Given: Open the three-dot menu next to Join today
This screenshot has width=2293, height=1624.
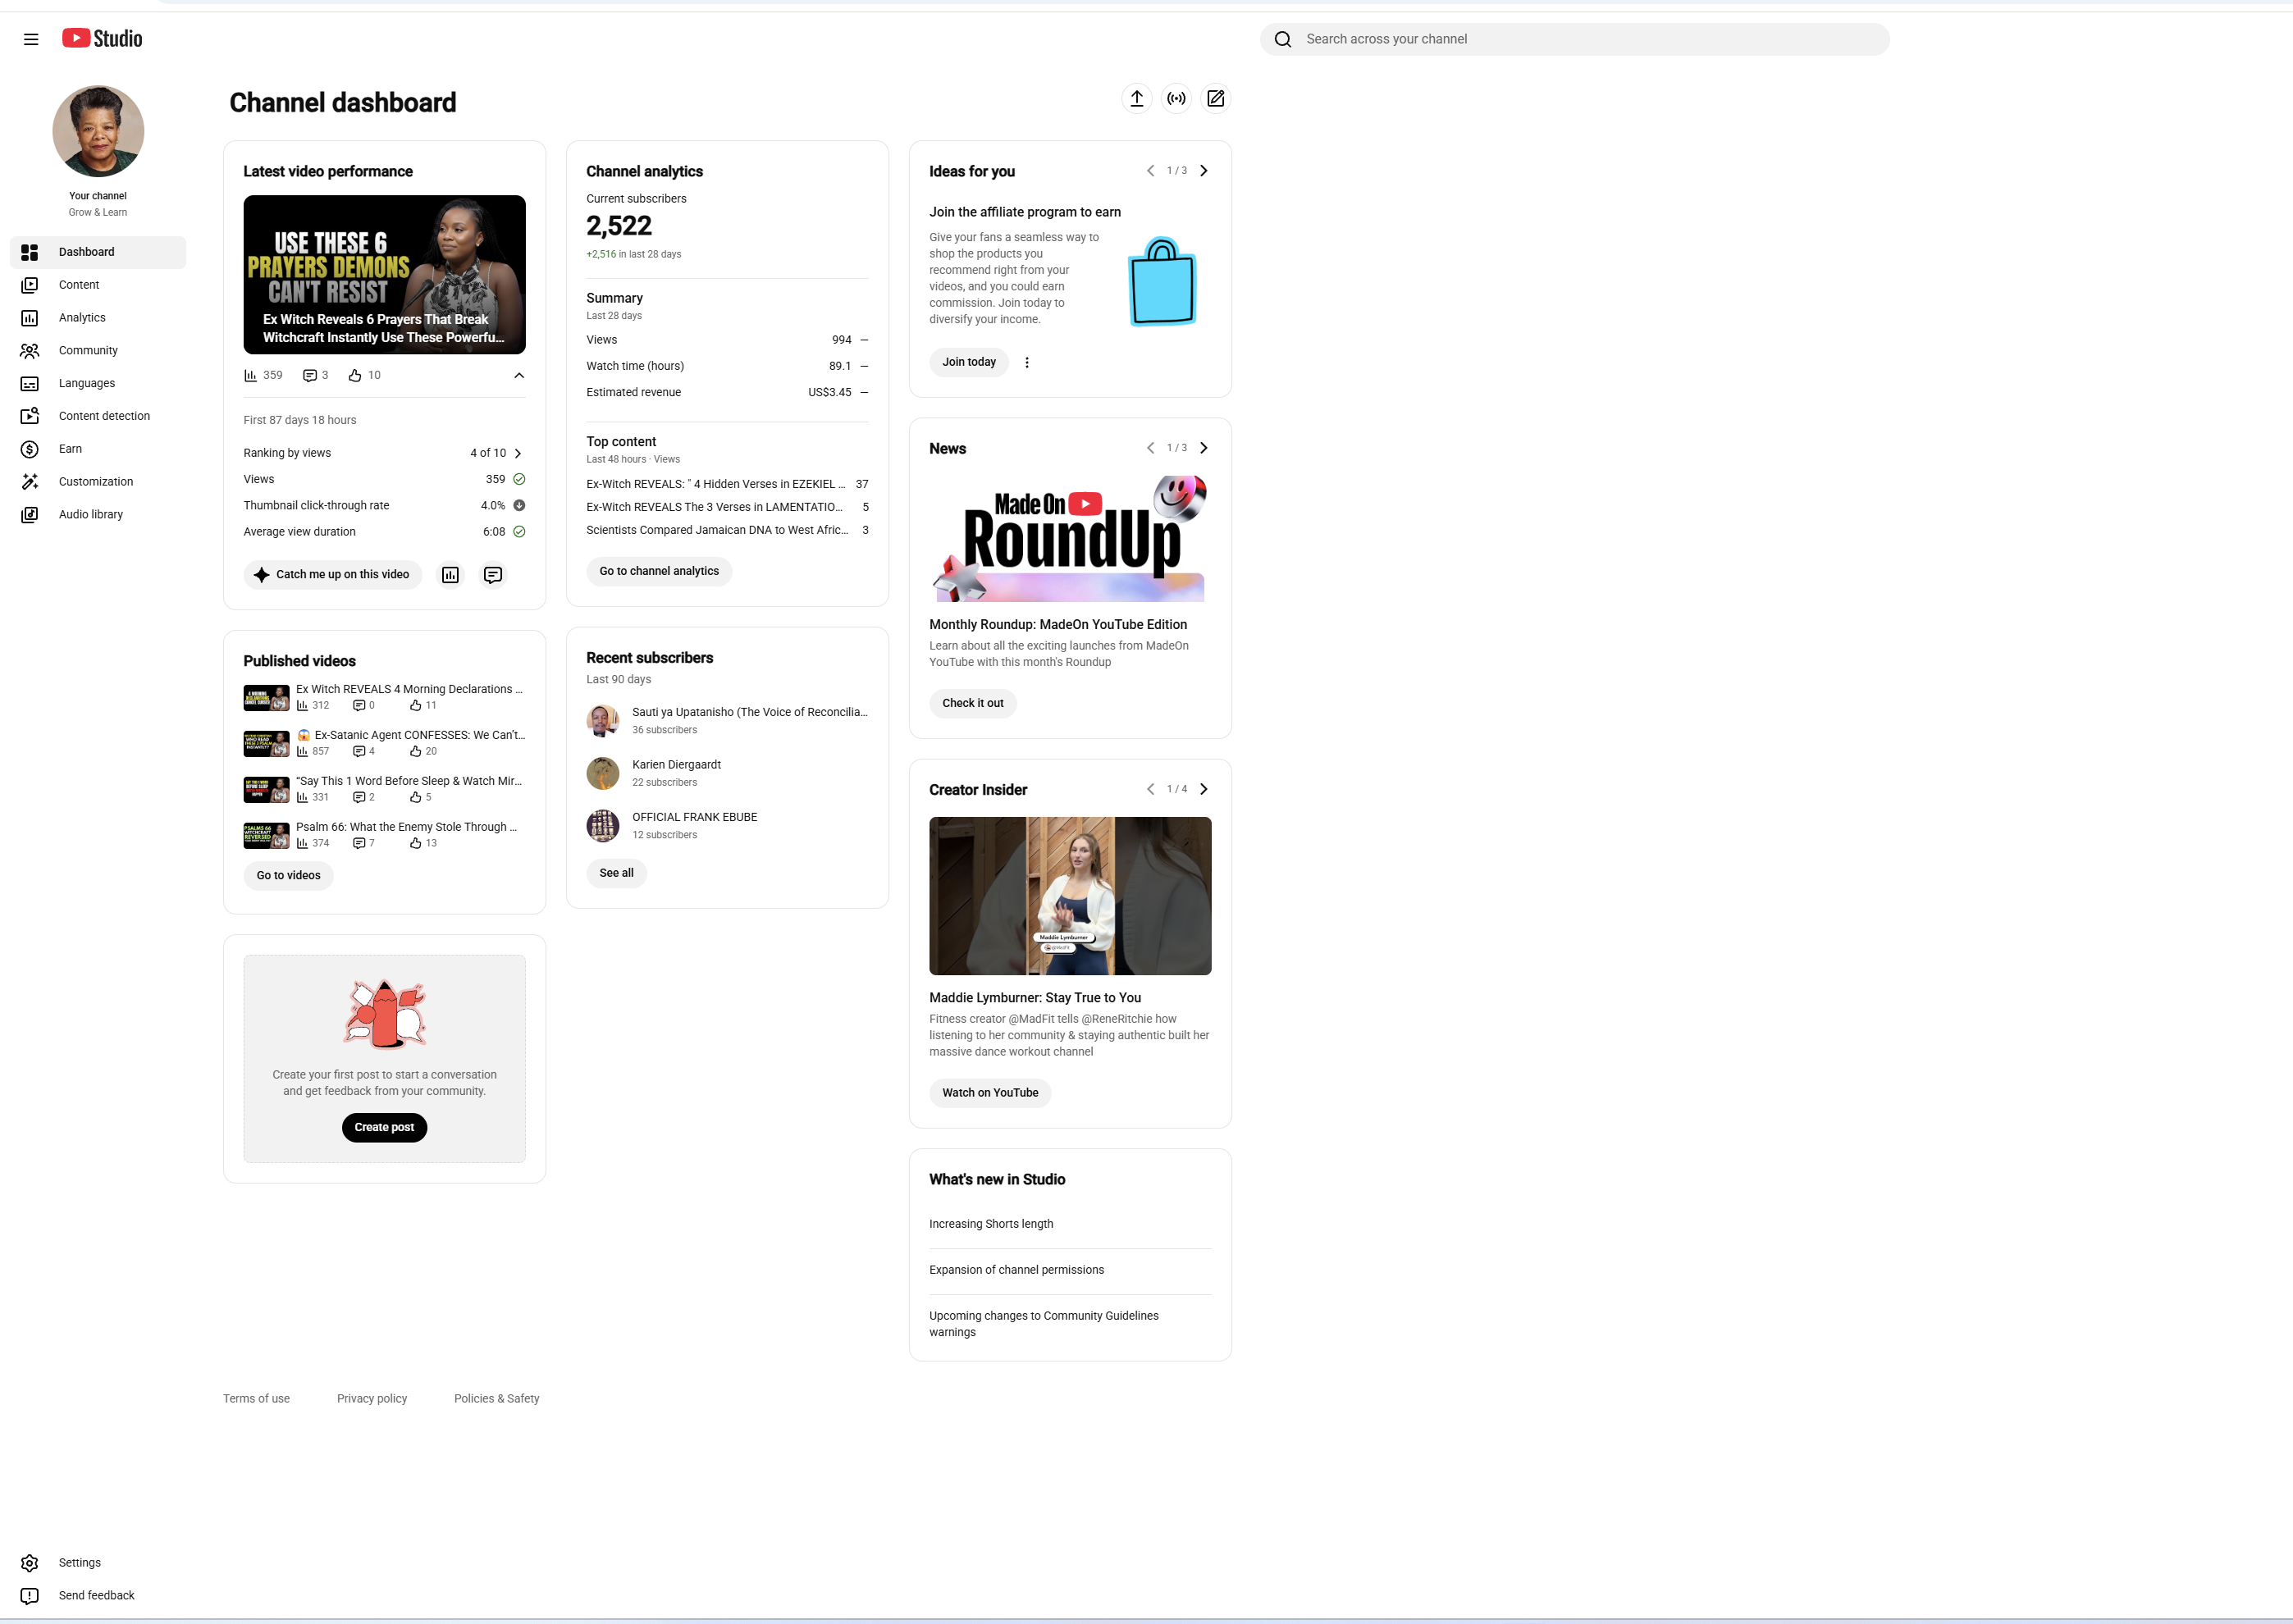Looking at the screenshot, I should [x=1027, y=362].
